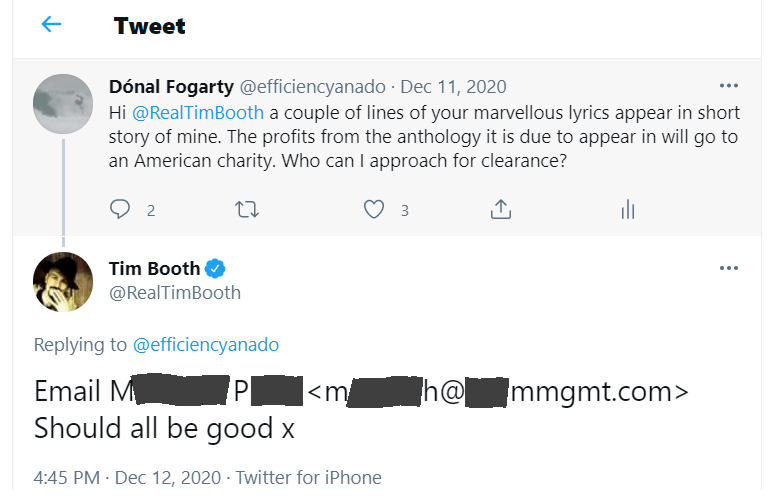
Task: Open more options on Dónal Fogarty's tweet
Action: click(x=729, y=86)
